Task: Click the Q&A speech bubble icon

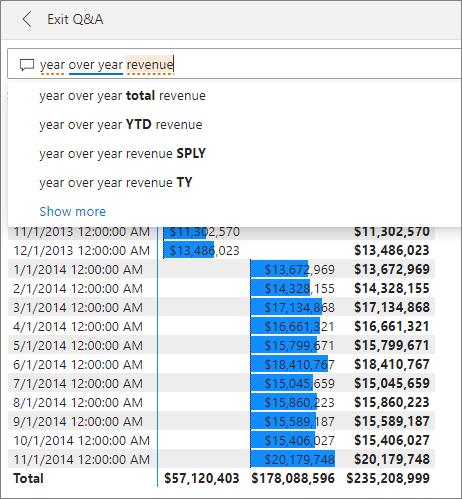Action: click(x=27, y=65)
